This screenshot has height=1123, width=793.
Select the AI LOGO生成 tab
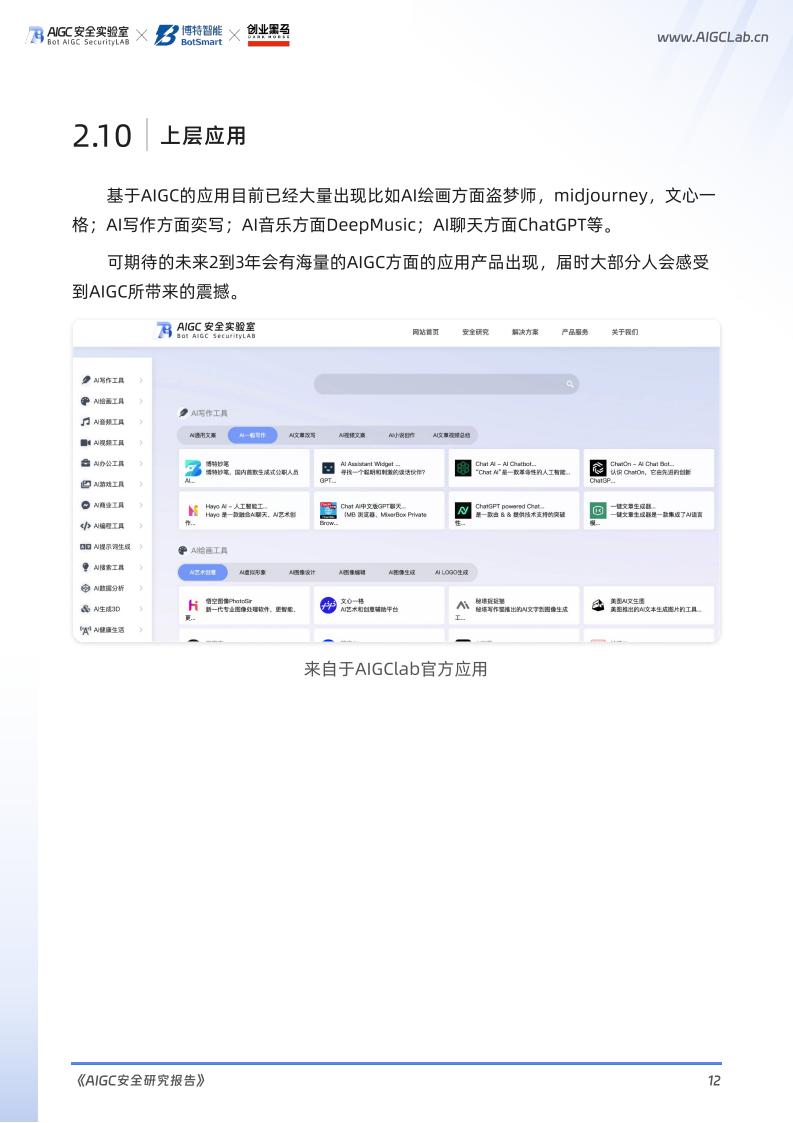click(x=452, y=573)
